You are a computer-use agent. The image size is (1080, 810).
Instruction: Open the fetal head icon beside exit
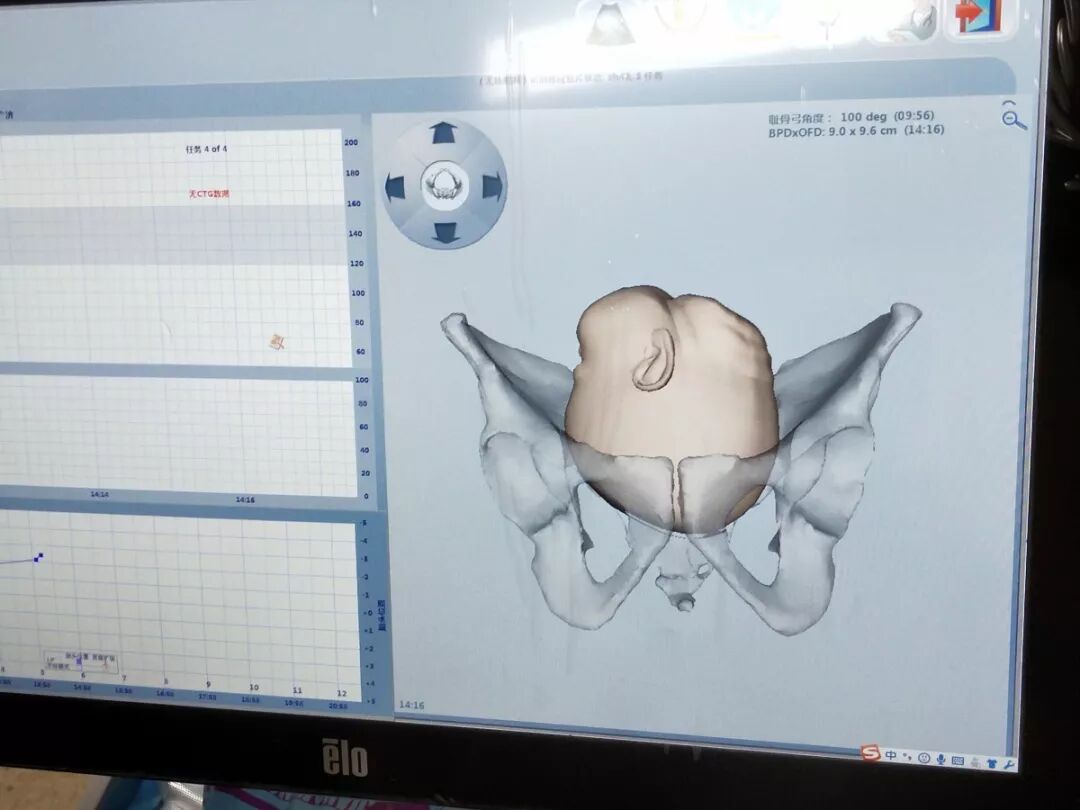point(913,19)
